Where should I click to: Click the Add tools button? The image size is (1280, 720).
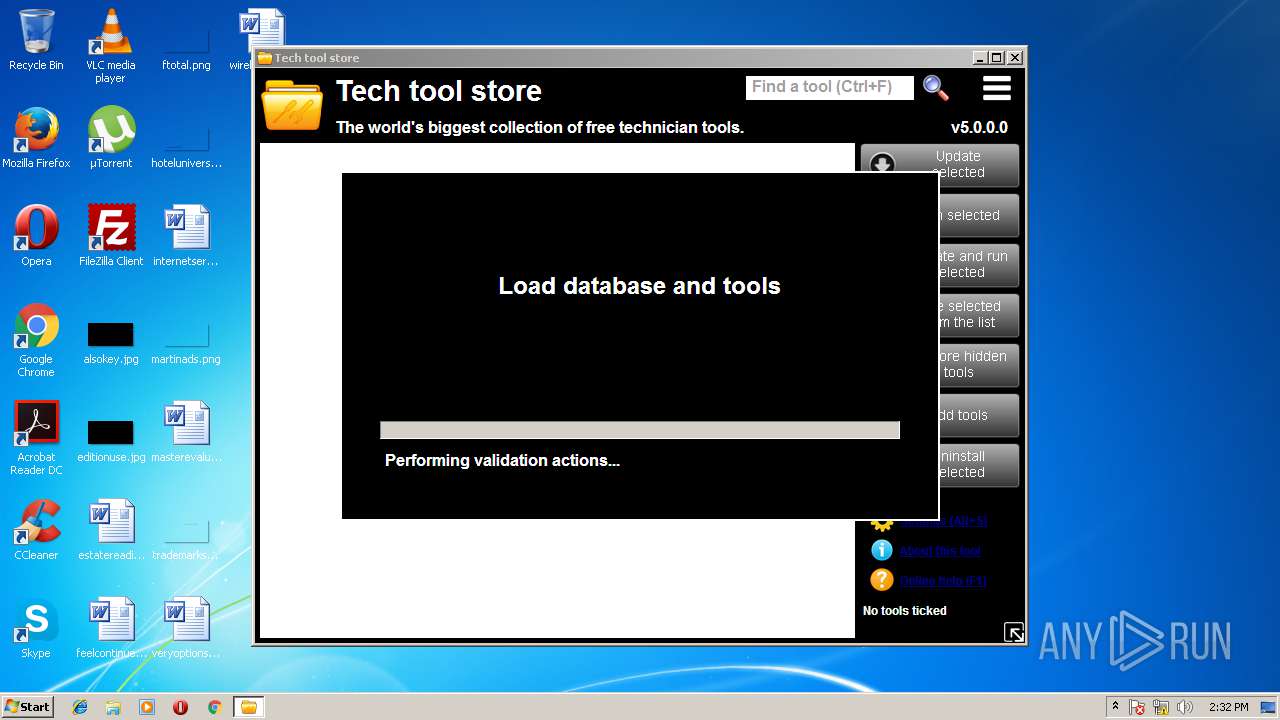pyautogui.click(x=978, y=415)
